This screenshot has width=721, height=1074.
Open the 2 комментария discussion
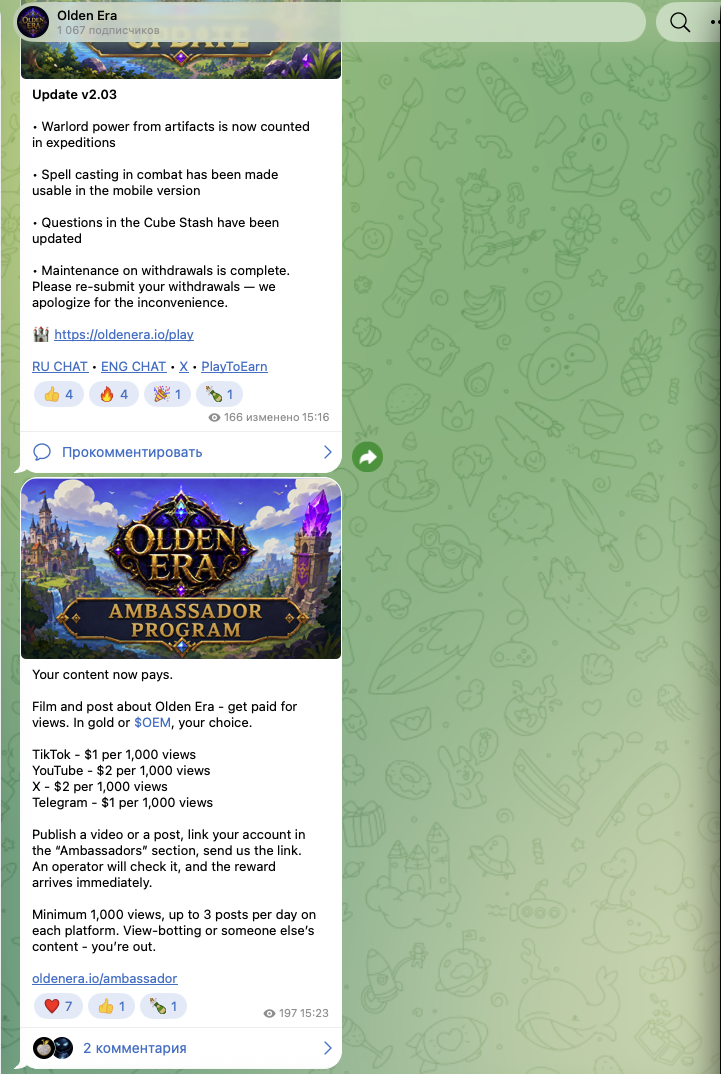(x=135, y=1048)
